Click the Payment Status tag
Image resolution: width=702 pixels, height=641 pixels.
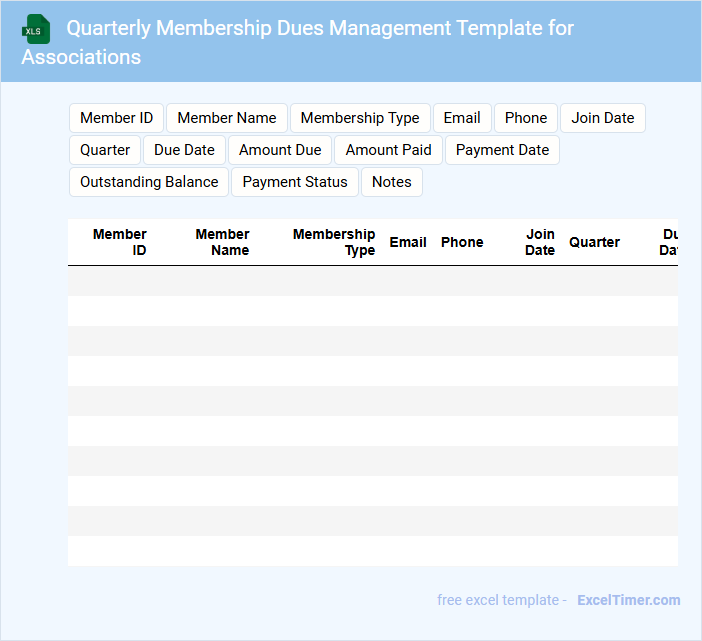pyautogui.click(x=295, y=182)
